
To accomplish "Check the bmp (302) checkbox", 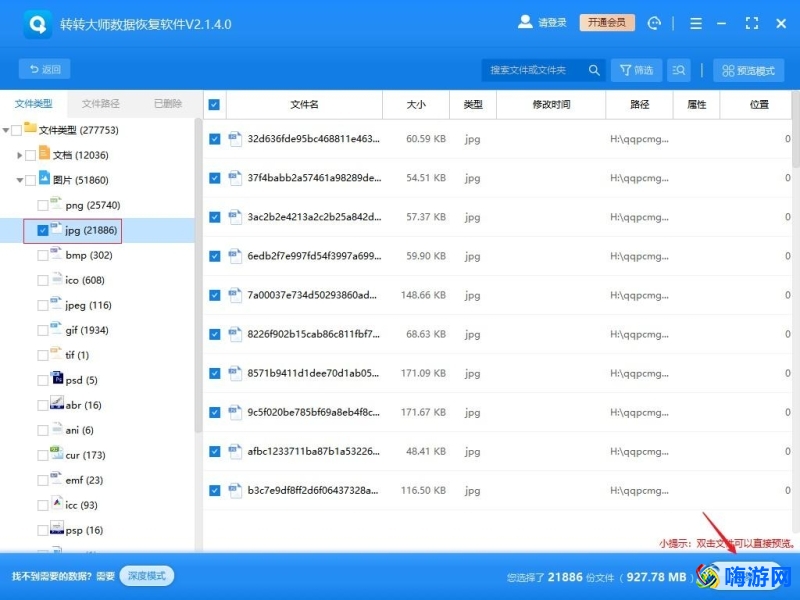I will (43, 256).
